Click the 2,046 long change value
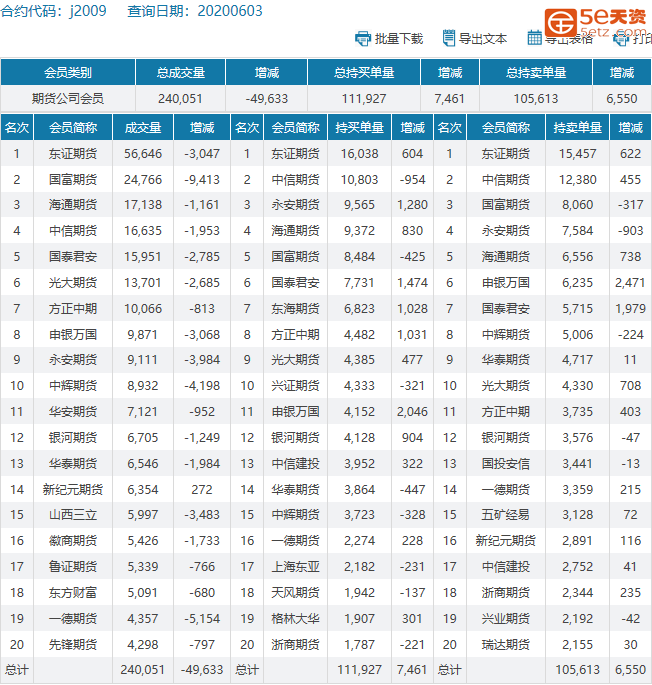Screen dimensions: 652x685 [412, 412]
